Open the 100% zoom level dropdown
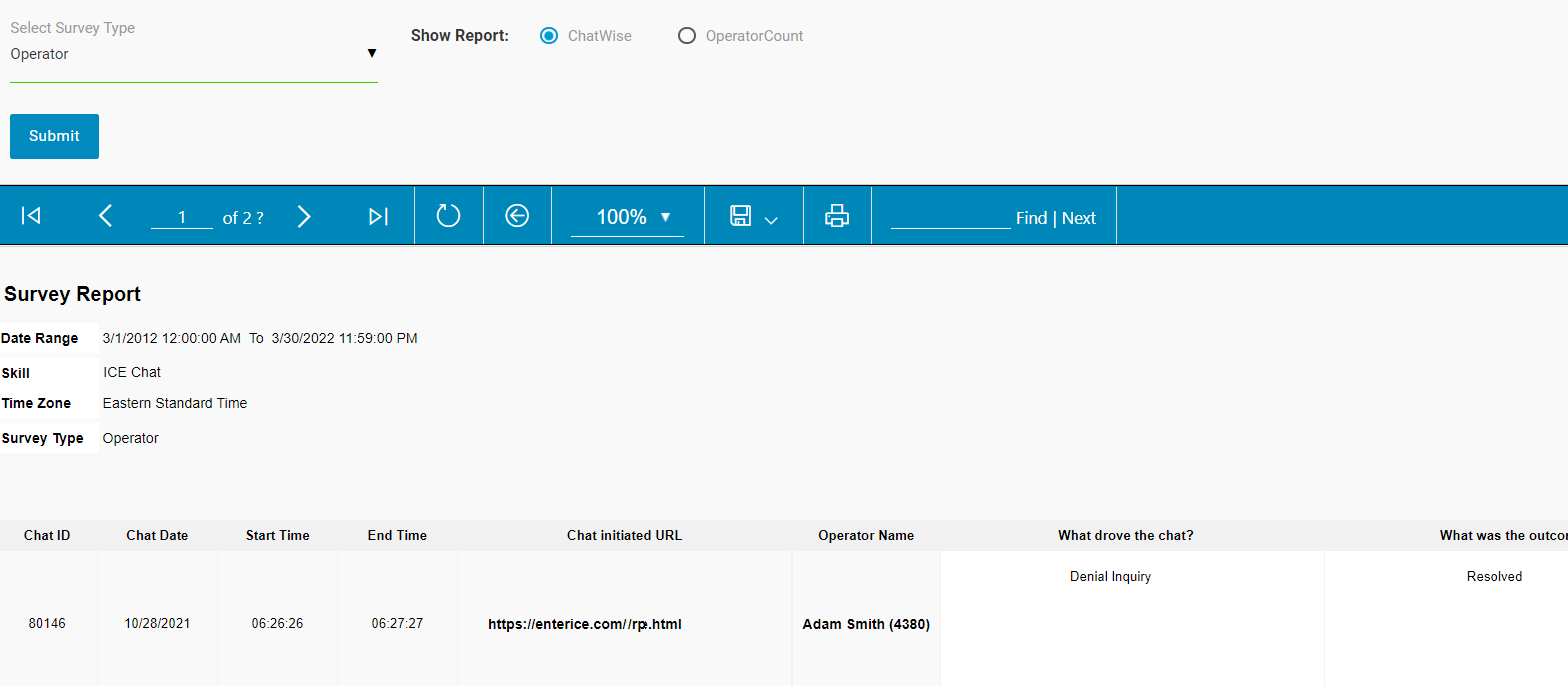1568x686 pixels. click(627, 217)
